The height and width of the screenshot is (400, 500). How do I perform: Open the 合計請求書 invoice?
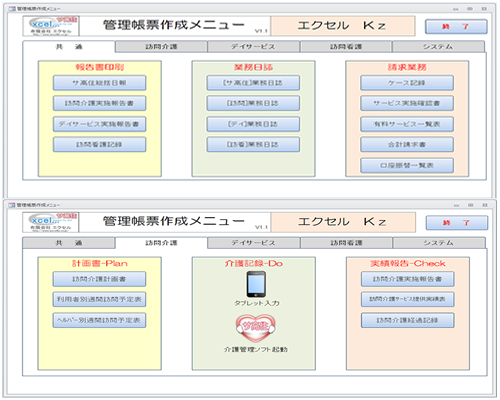click(407, 144)
